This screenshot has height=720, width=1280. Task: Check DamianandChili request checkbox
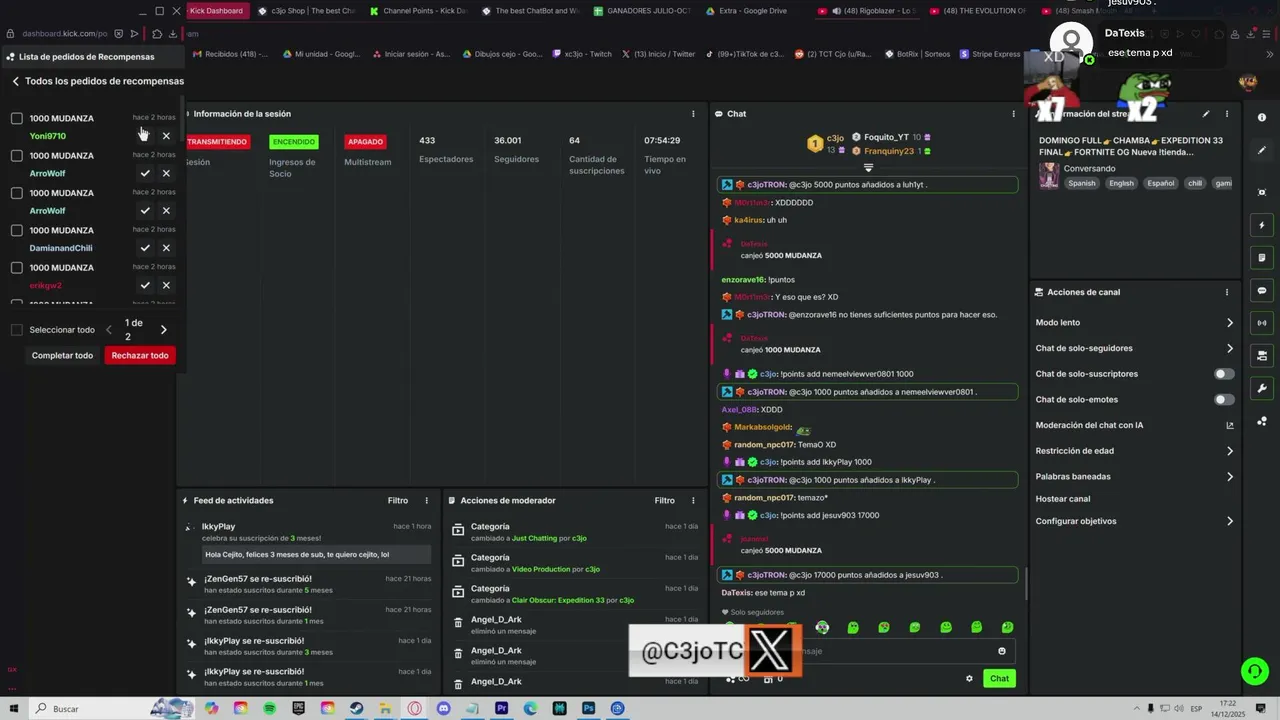point(17,230)
